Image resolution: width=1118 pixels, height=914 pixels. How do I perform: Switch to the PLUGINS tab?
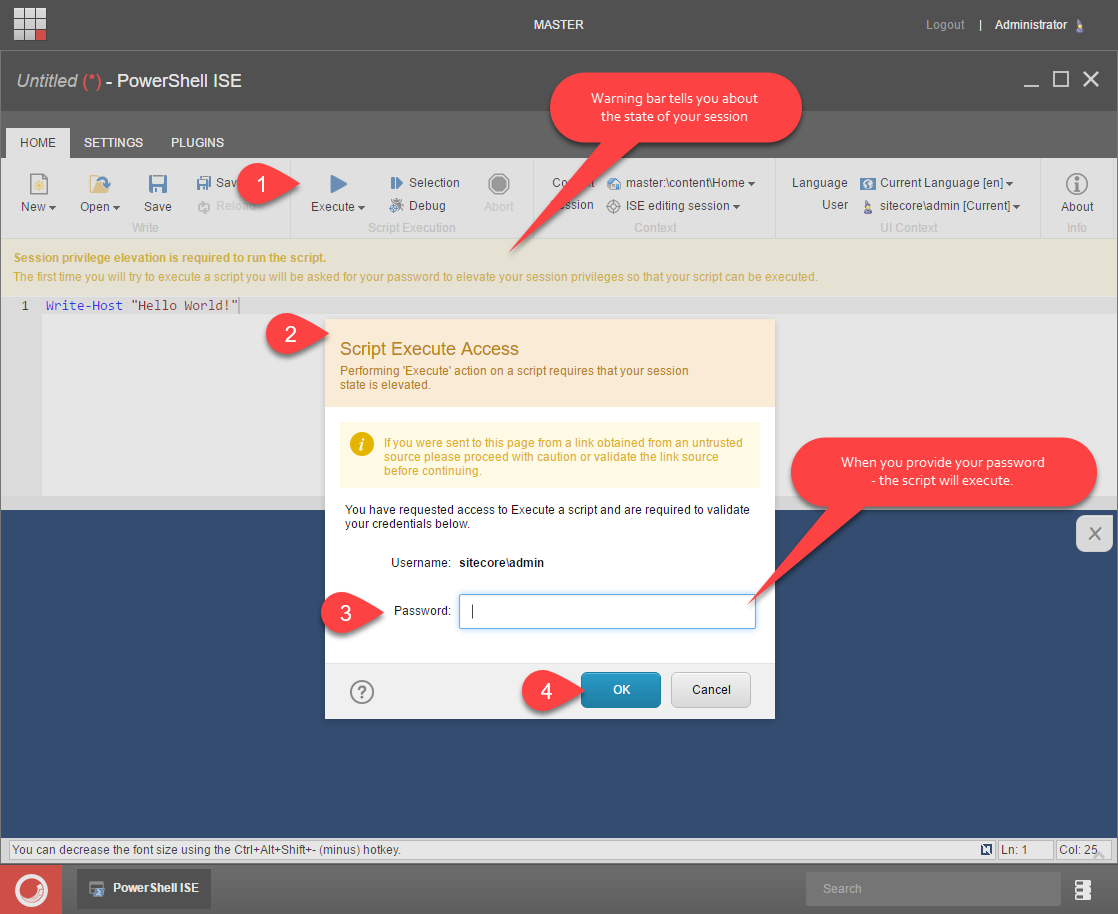coord(197,143)
